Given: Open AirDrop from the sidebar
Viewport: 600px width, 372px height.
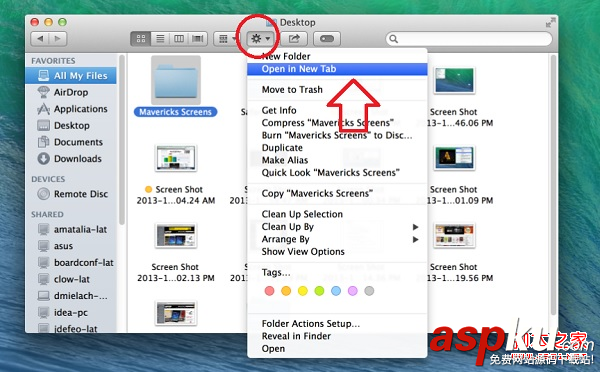Looking at the screenshot, I should coord(71,92).
